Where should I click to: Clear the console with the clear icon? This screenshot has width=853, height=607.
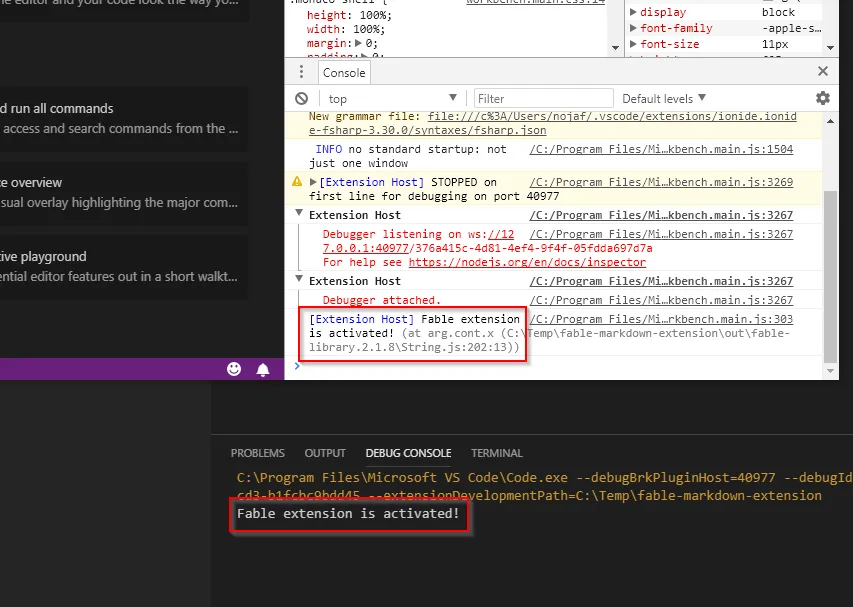tap(301, 99)
